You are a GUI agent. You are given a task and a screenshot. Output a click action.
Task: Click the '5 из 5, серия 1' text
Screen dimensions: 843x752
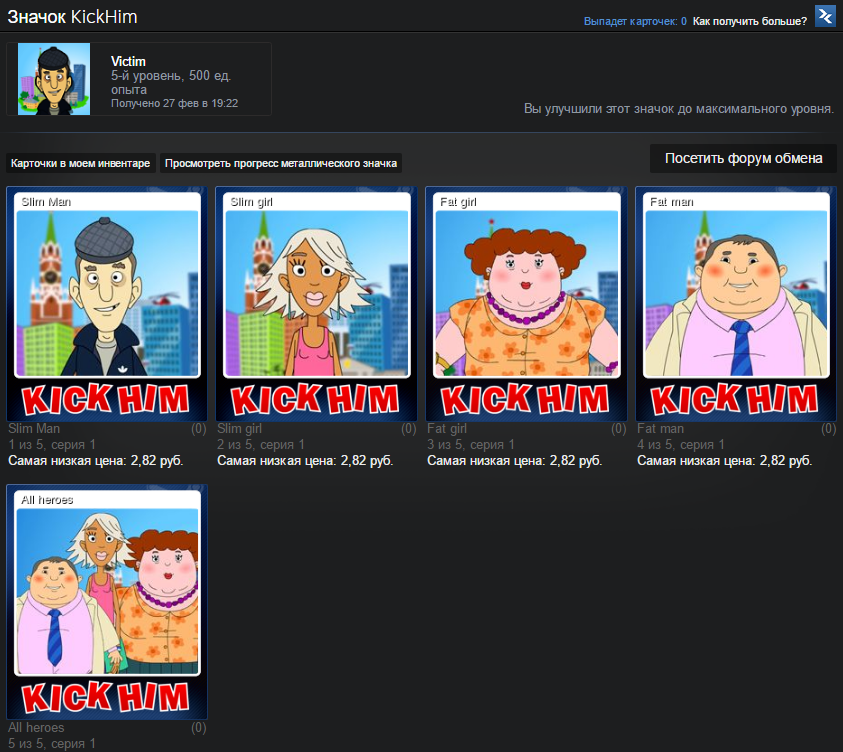pyautogui.click(x=52, y=743)
